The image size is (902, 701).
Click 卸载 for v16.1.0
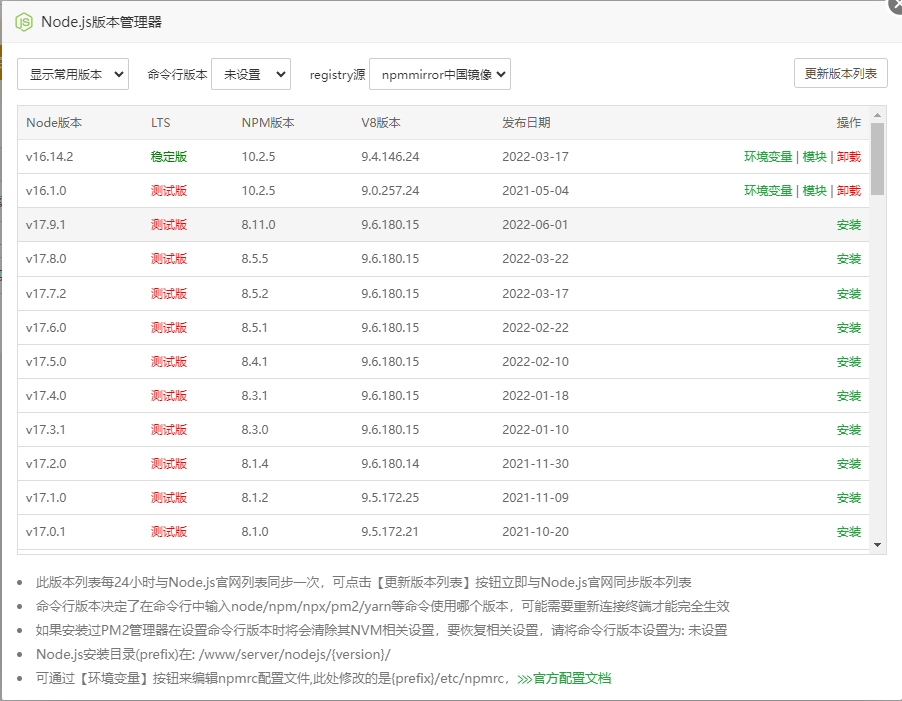849,190
